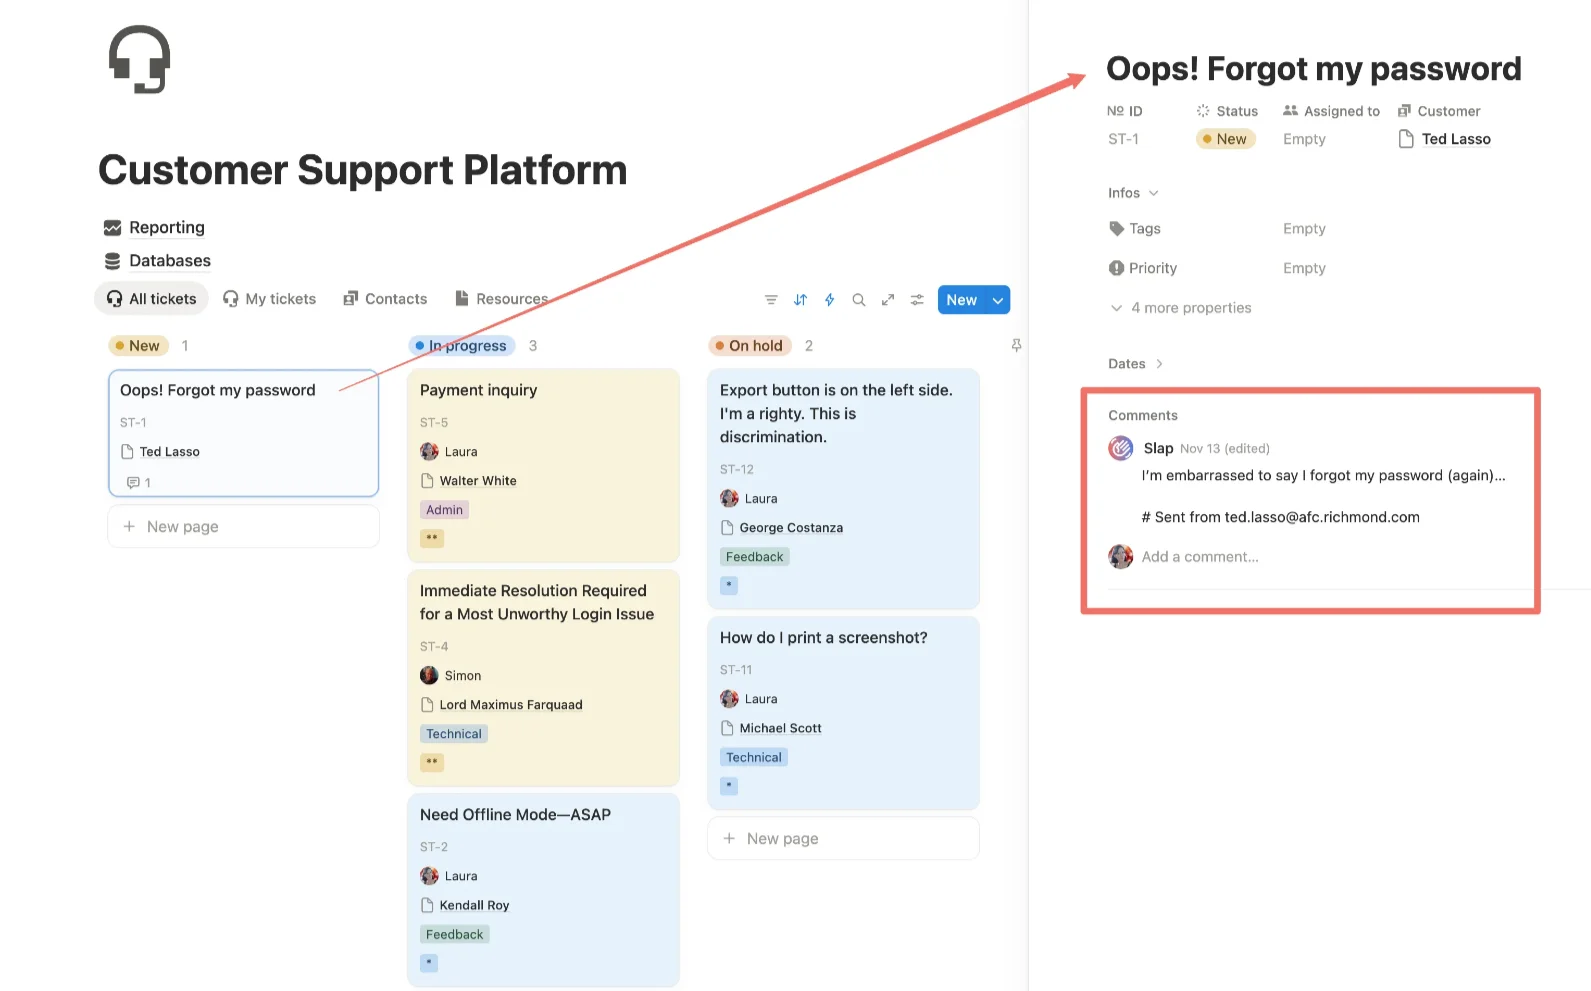This screenshot has width=1591, height=991.
Task: Click the pin icon above the On hold column
Action: tap(1016, 345)
